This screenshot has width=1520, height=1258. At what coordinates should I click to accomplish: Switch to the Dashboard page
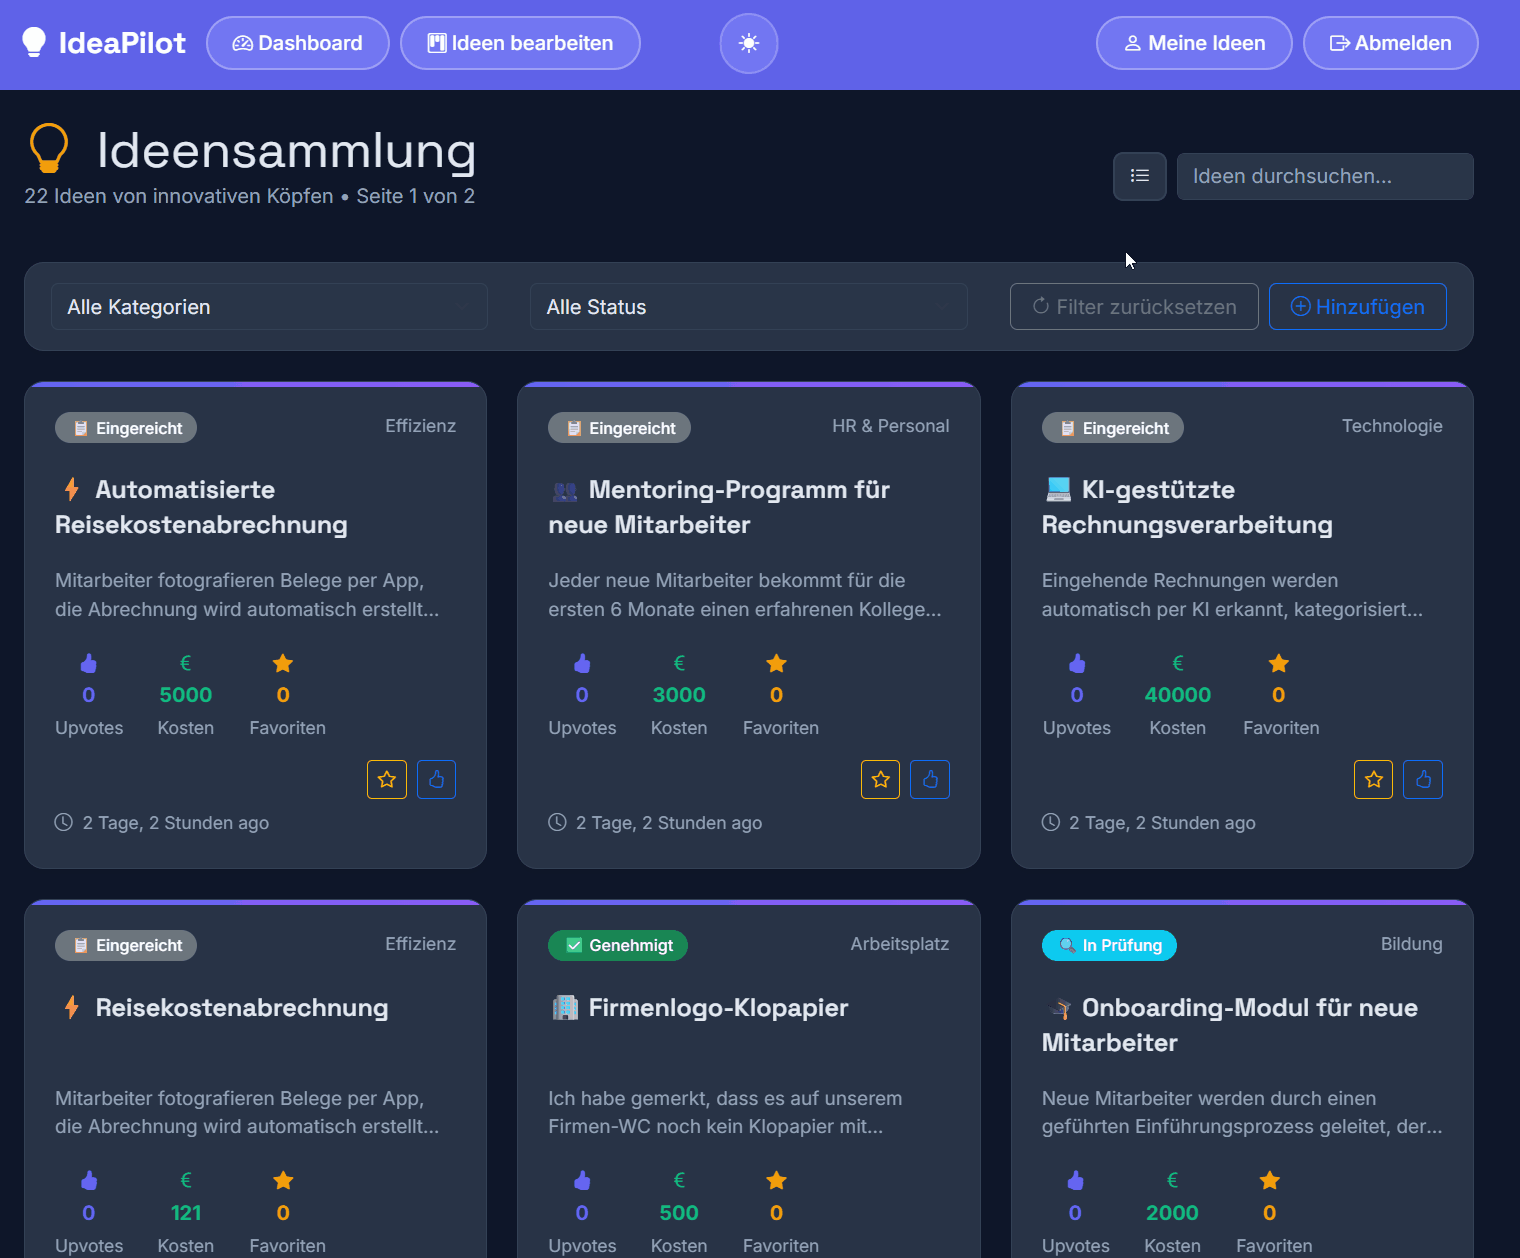click(x=297, y=43)
